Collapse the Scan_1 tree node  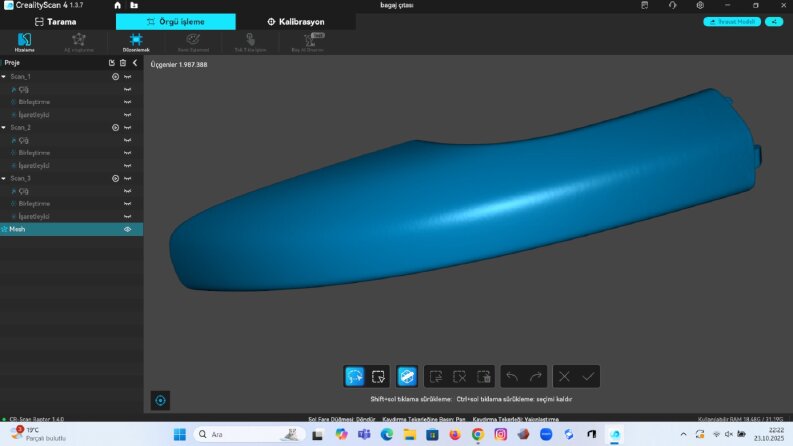(x=4, y=77)
